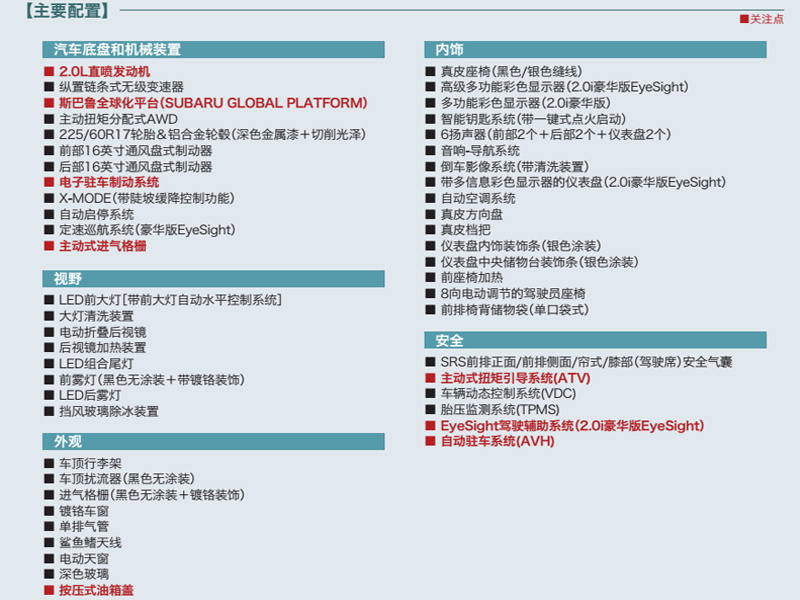Click 自动空调系统 row
800x600 pixels.
(x=471, y=198)
